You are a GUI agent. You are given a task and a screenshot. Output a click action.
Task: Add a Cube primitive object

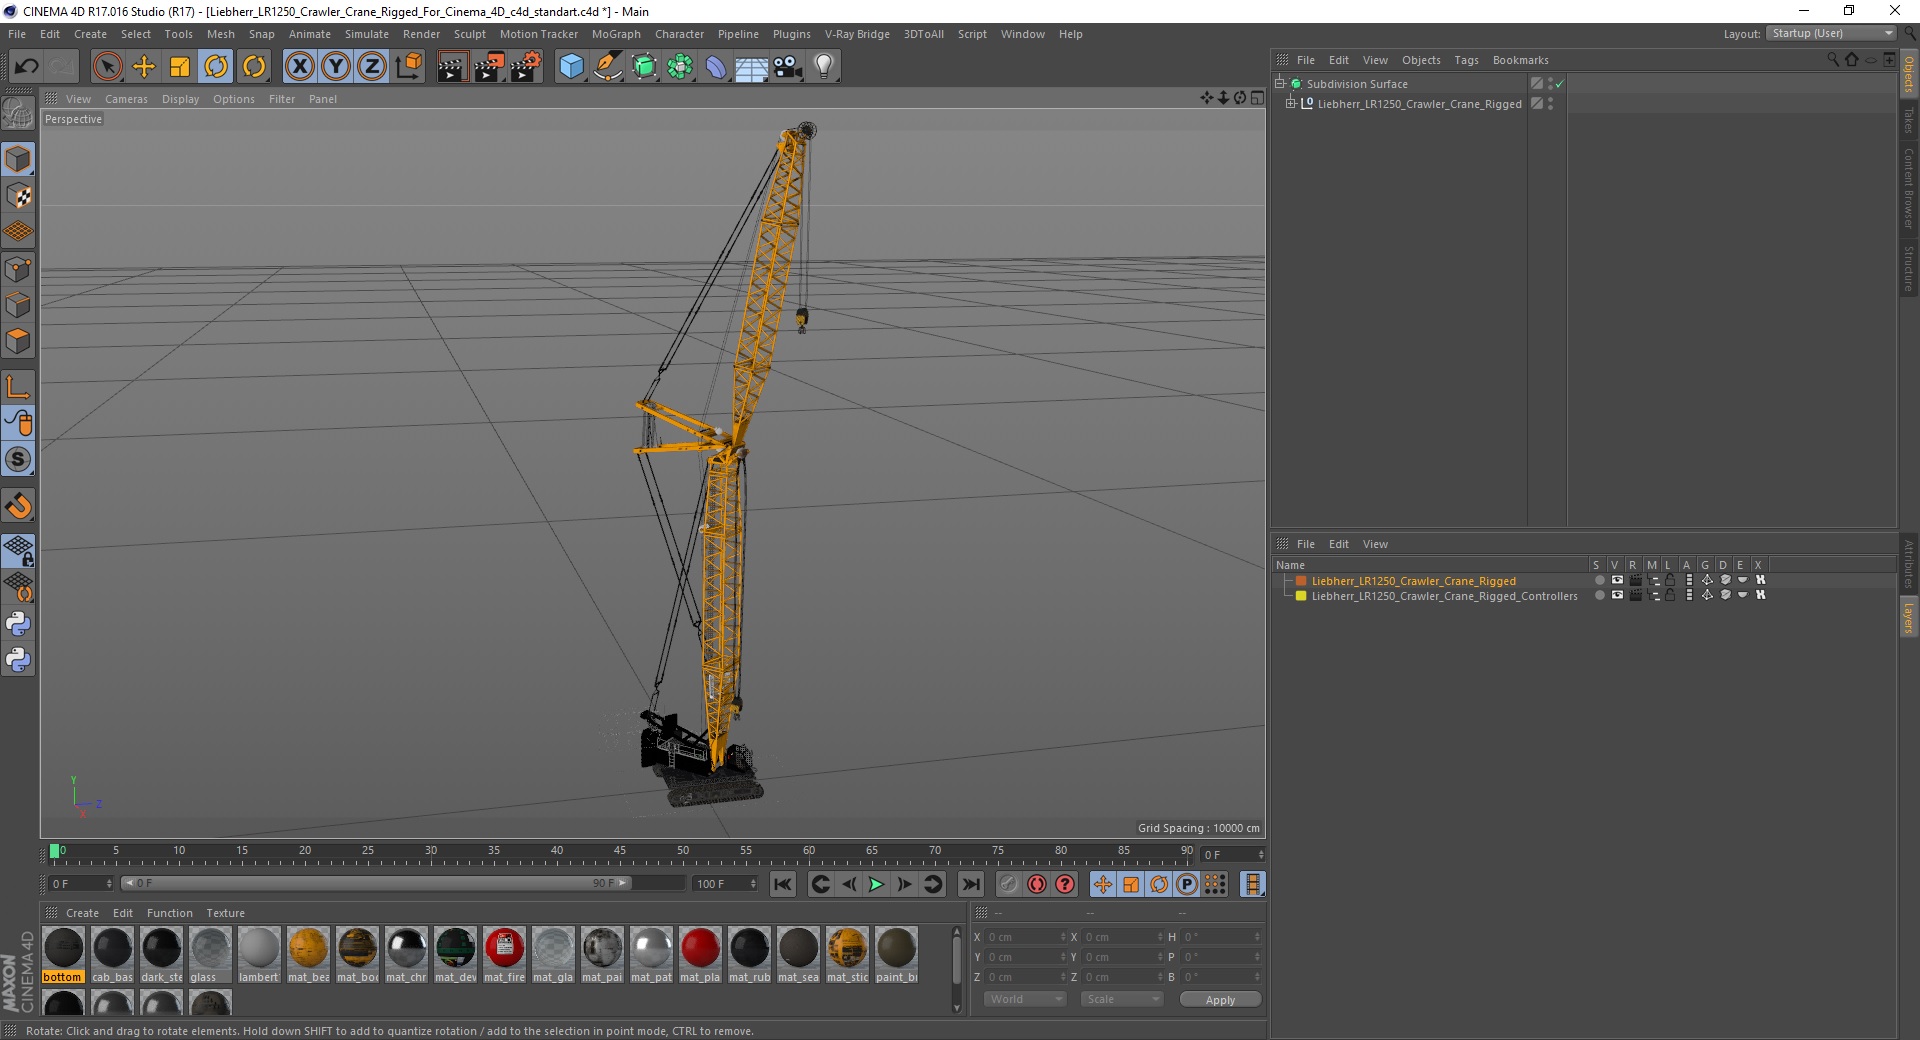(571, 67)
